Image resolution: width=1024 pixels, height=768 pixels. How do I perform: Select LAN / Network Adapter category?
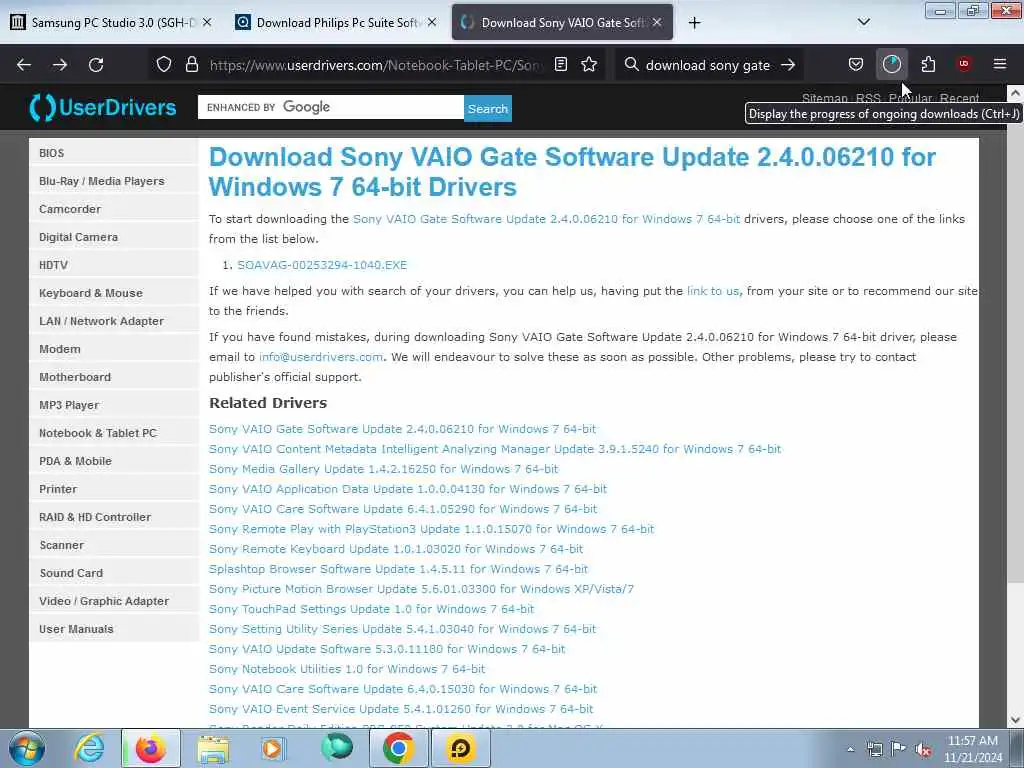[x=114, y=321]
